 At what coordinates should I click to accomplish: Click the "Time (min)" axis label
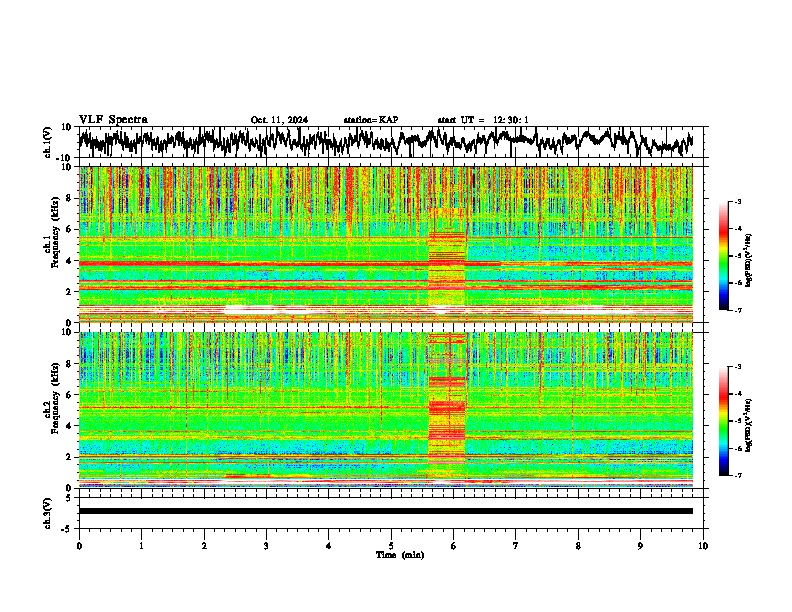[400, 555]
